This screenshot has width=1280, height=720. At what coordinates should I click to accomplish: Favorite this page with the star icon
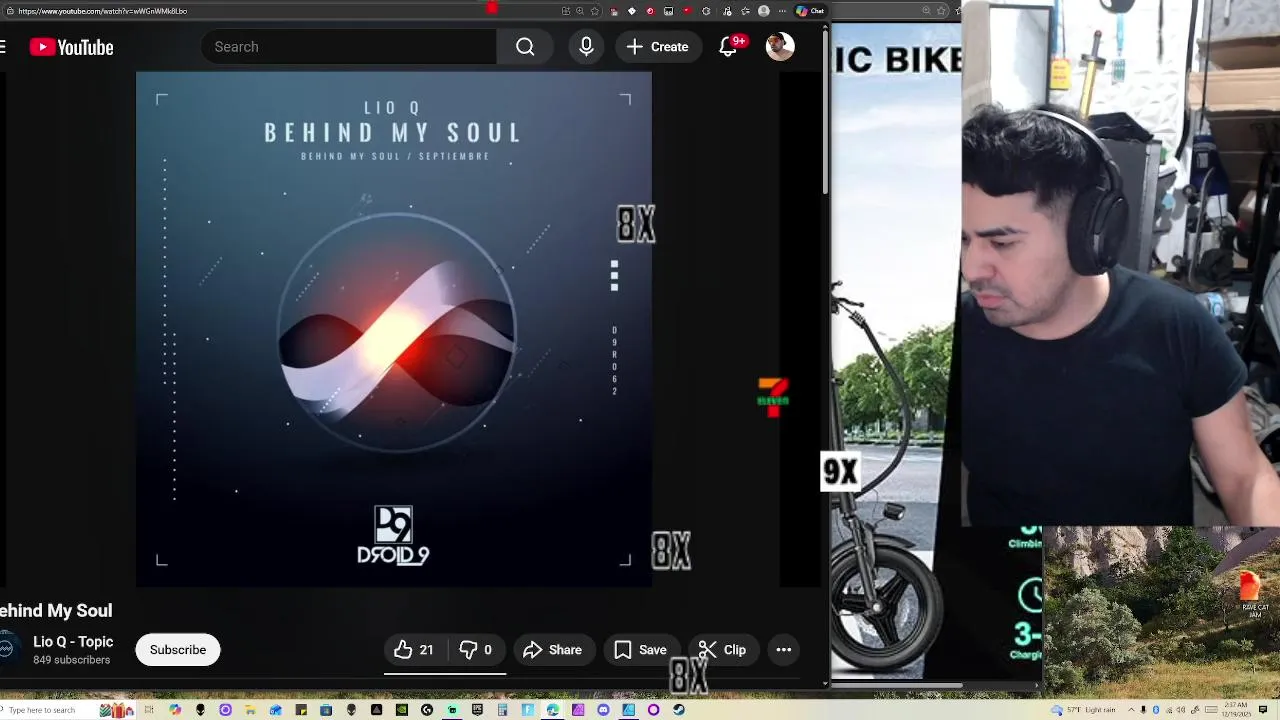pos(595,11)
